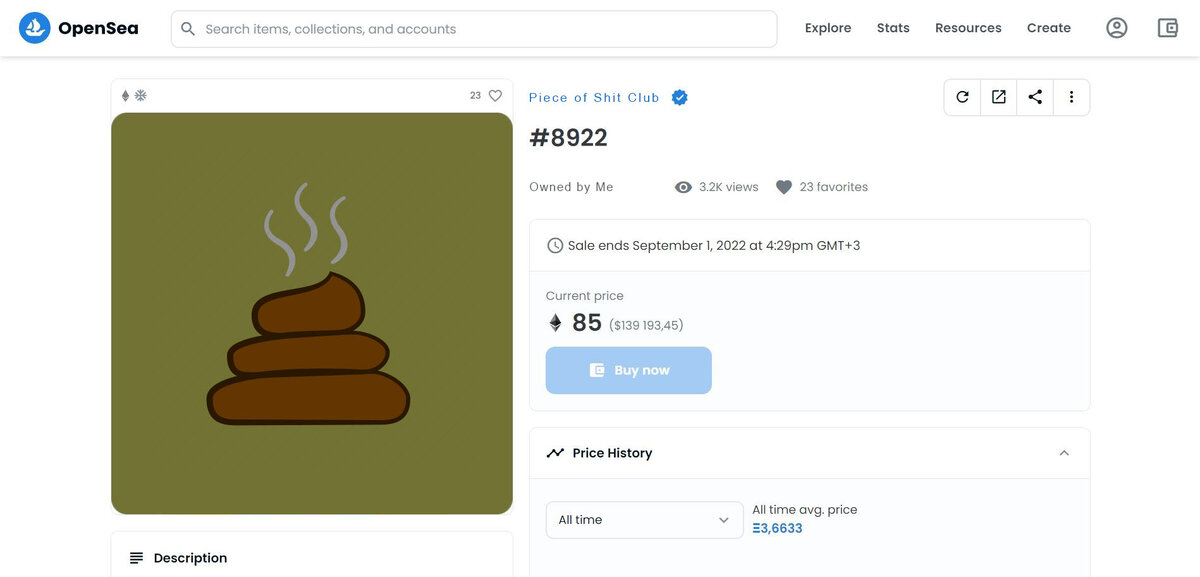Open the wallet icon in header
The image size is (1200, 577).
click(x=1168, y=28)
